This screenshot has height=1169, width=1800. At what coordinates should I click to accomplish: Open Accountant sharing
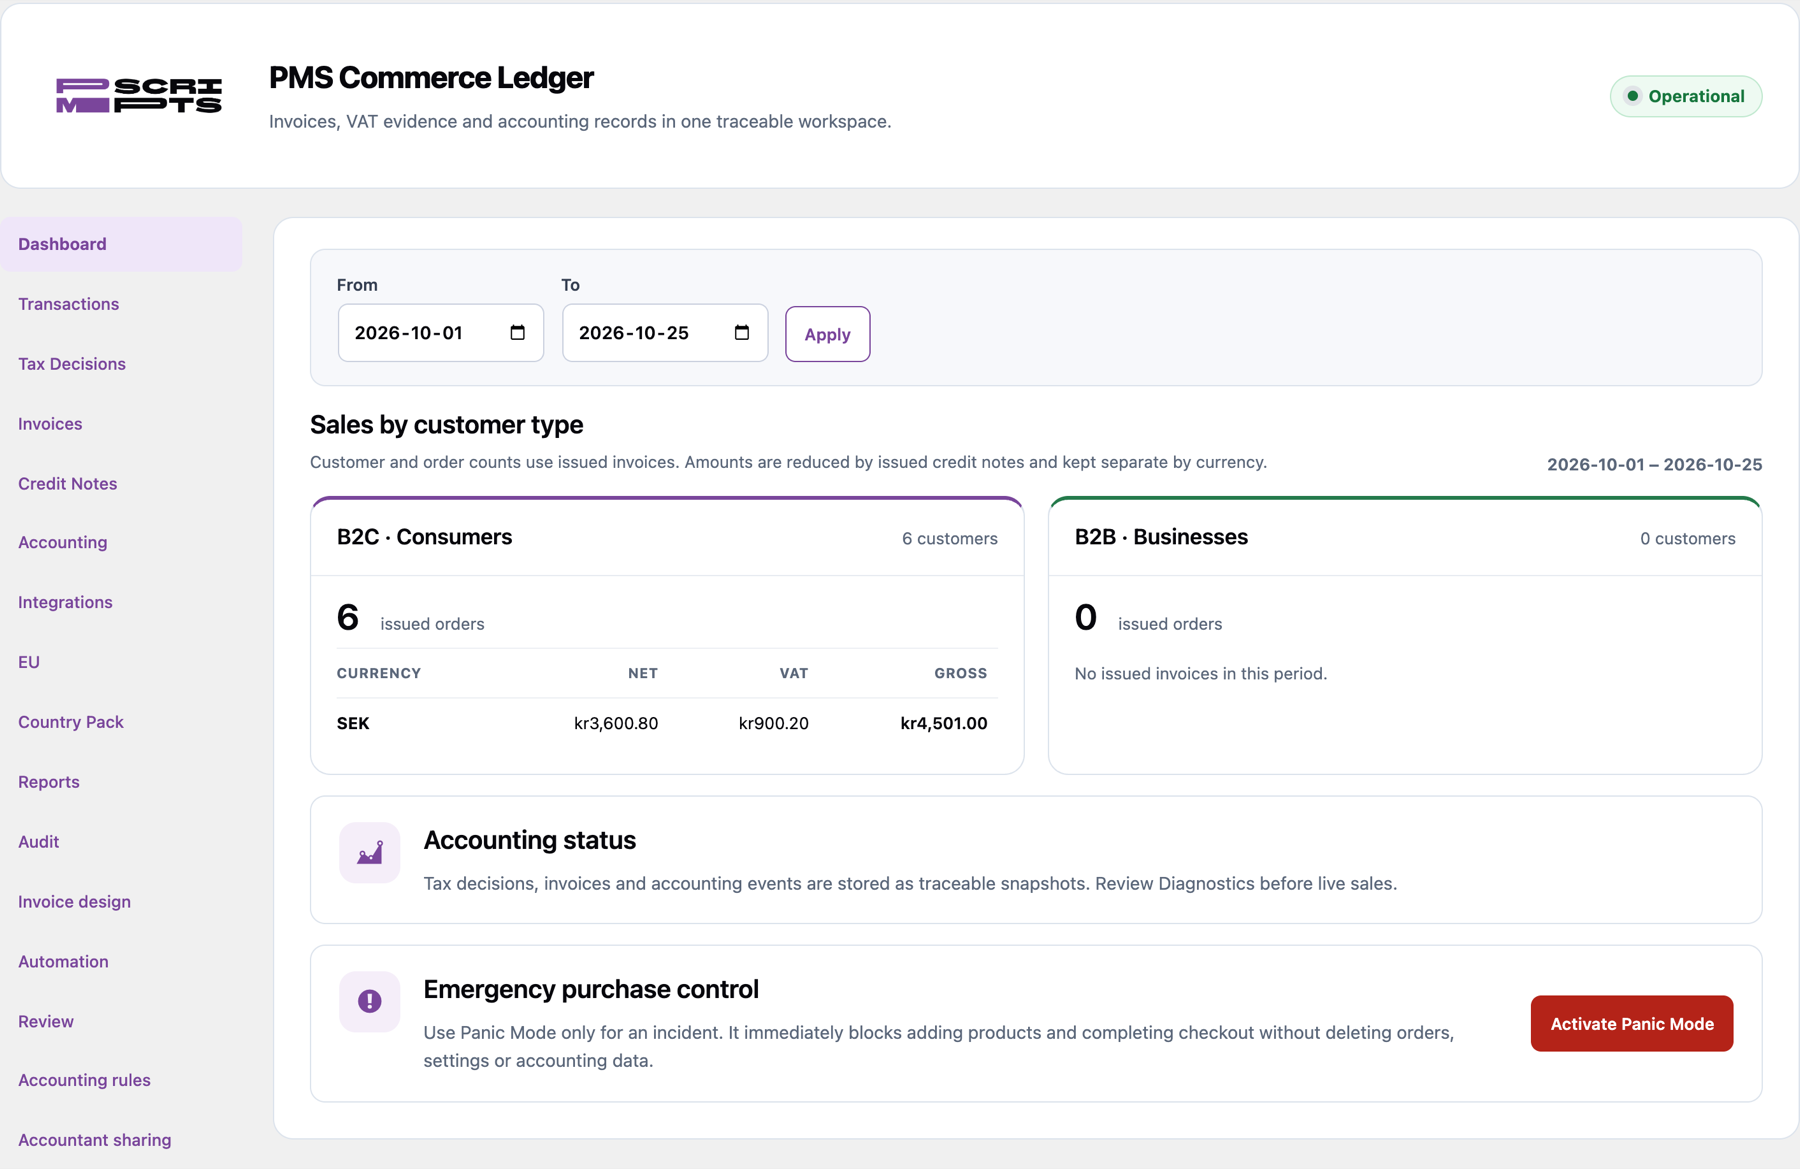pyautogui.click(x=94, y=1140)
